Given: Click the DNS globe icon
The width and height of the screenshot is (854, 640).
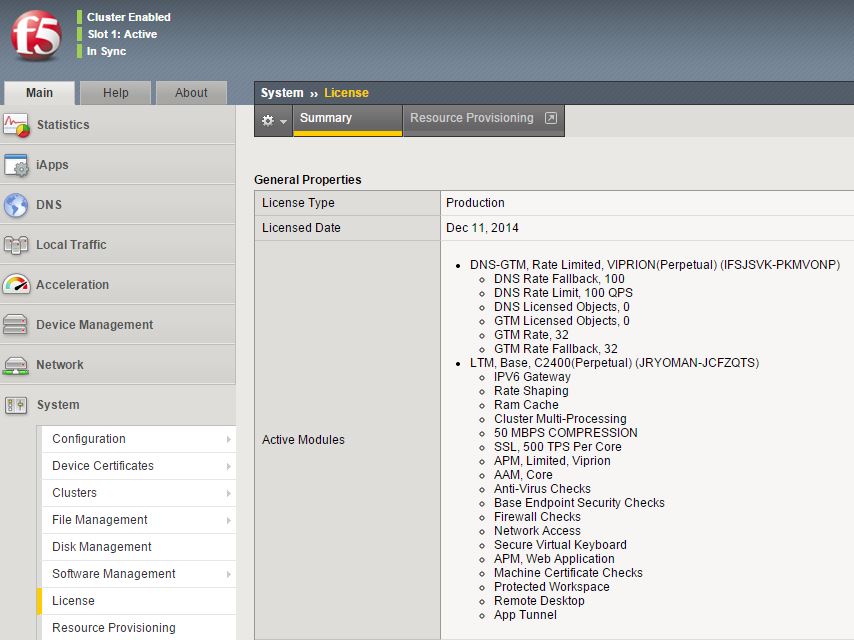Looking at the screenshot, I should [x=17, y=205].
